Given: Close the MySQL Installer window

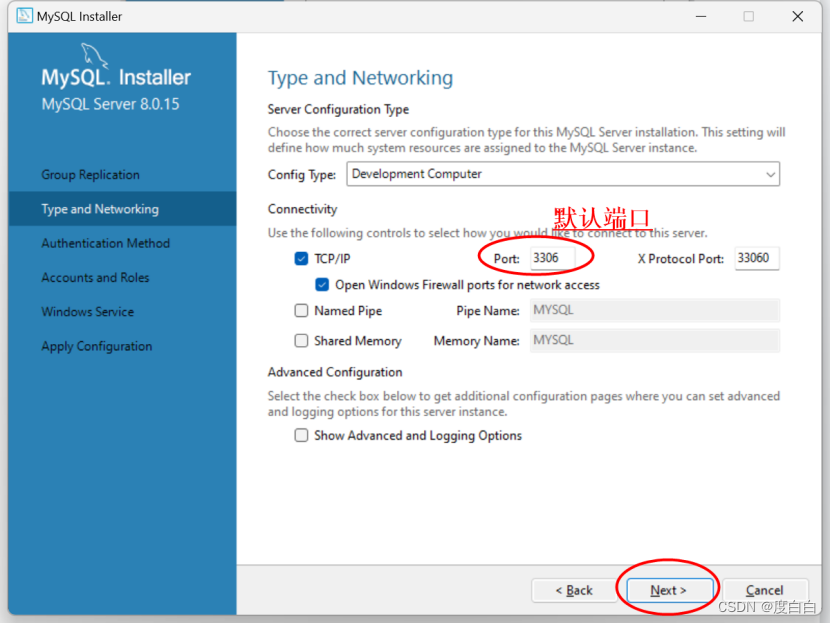Looking at the screenshot, I should pyautogui.click(x=798, y=16).
